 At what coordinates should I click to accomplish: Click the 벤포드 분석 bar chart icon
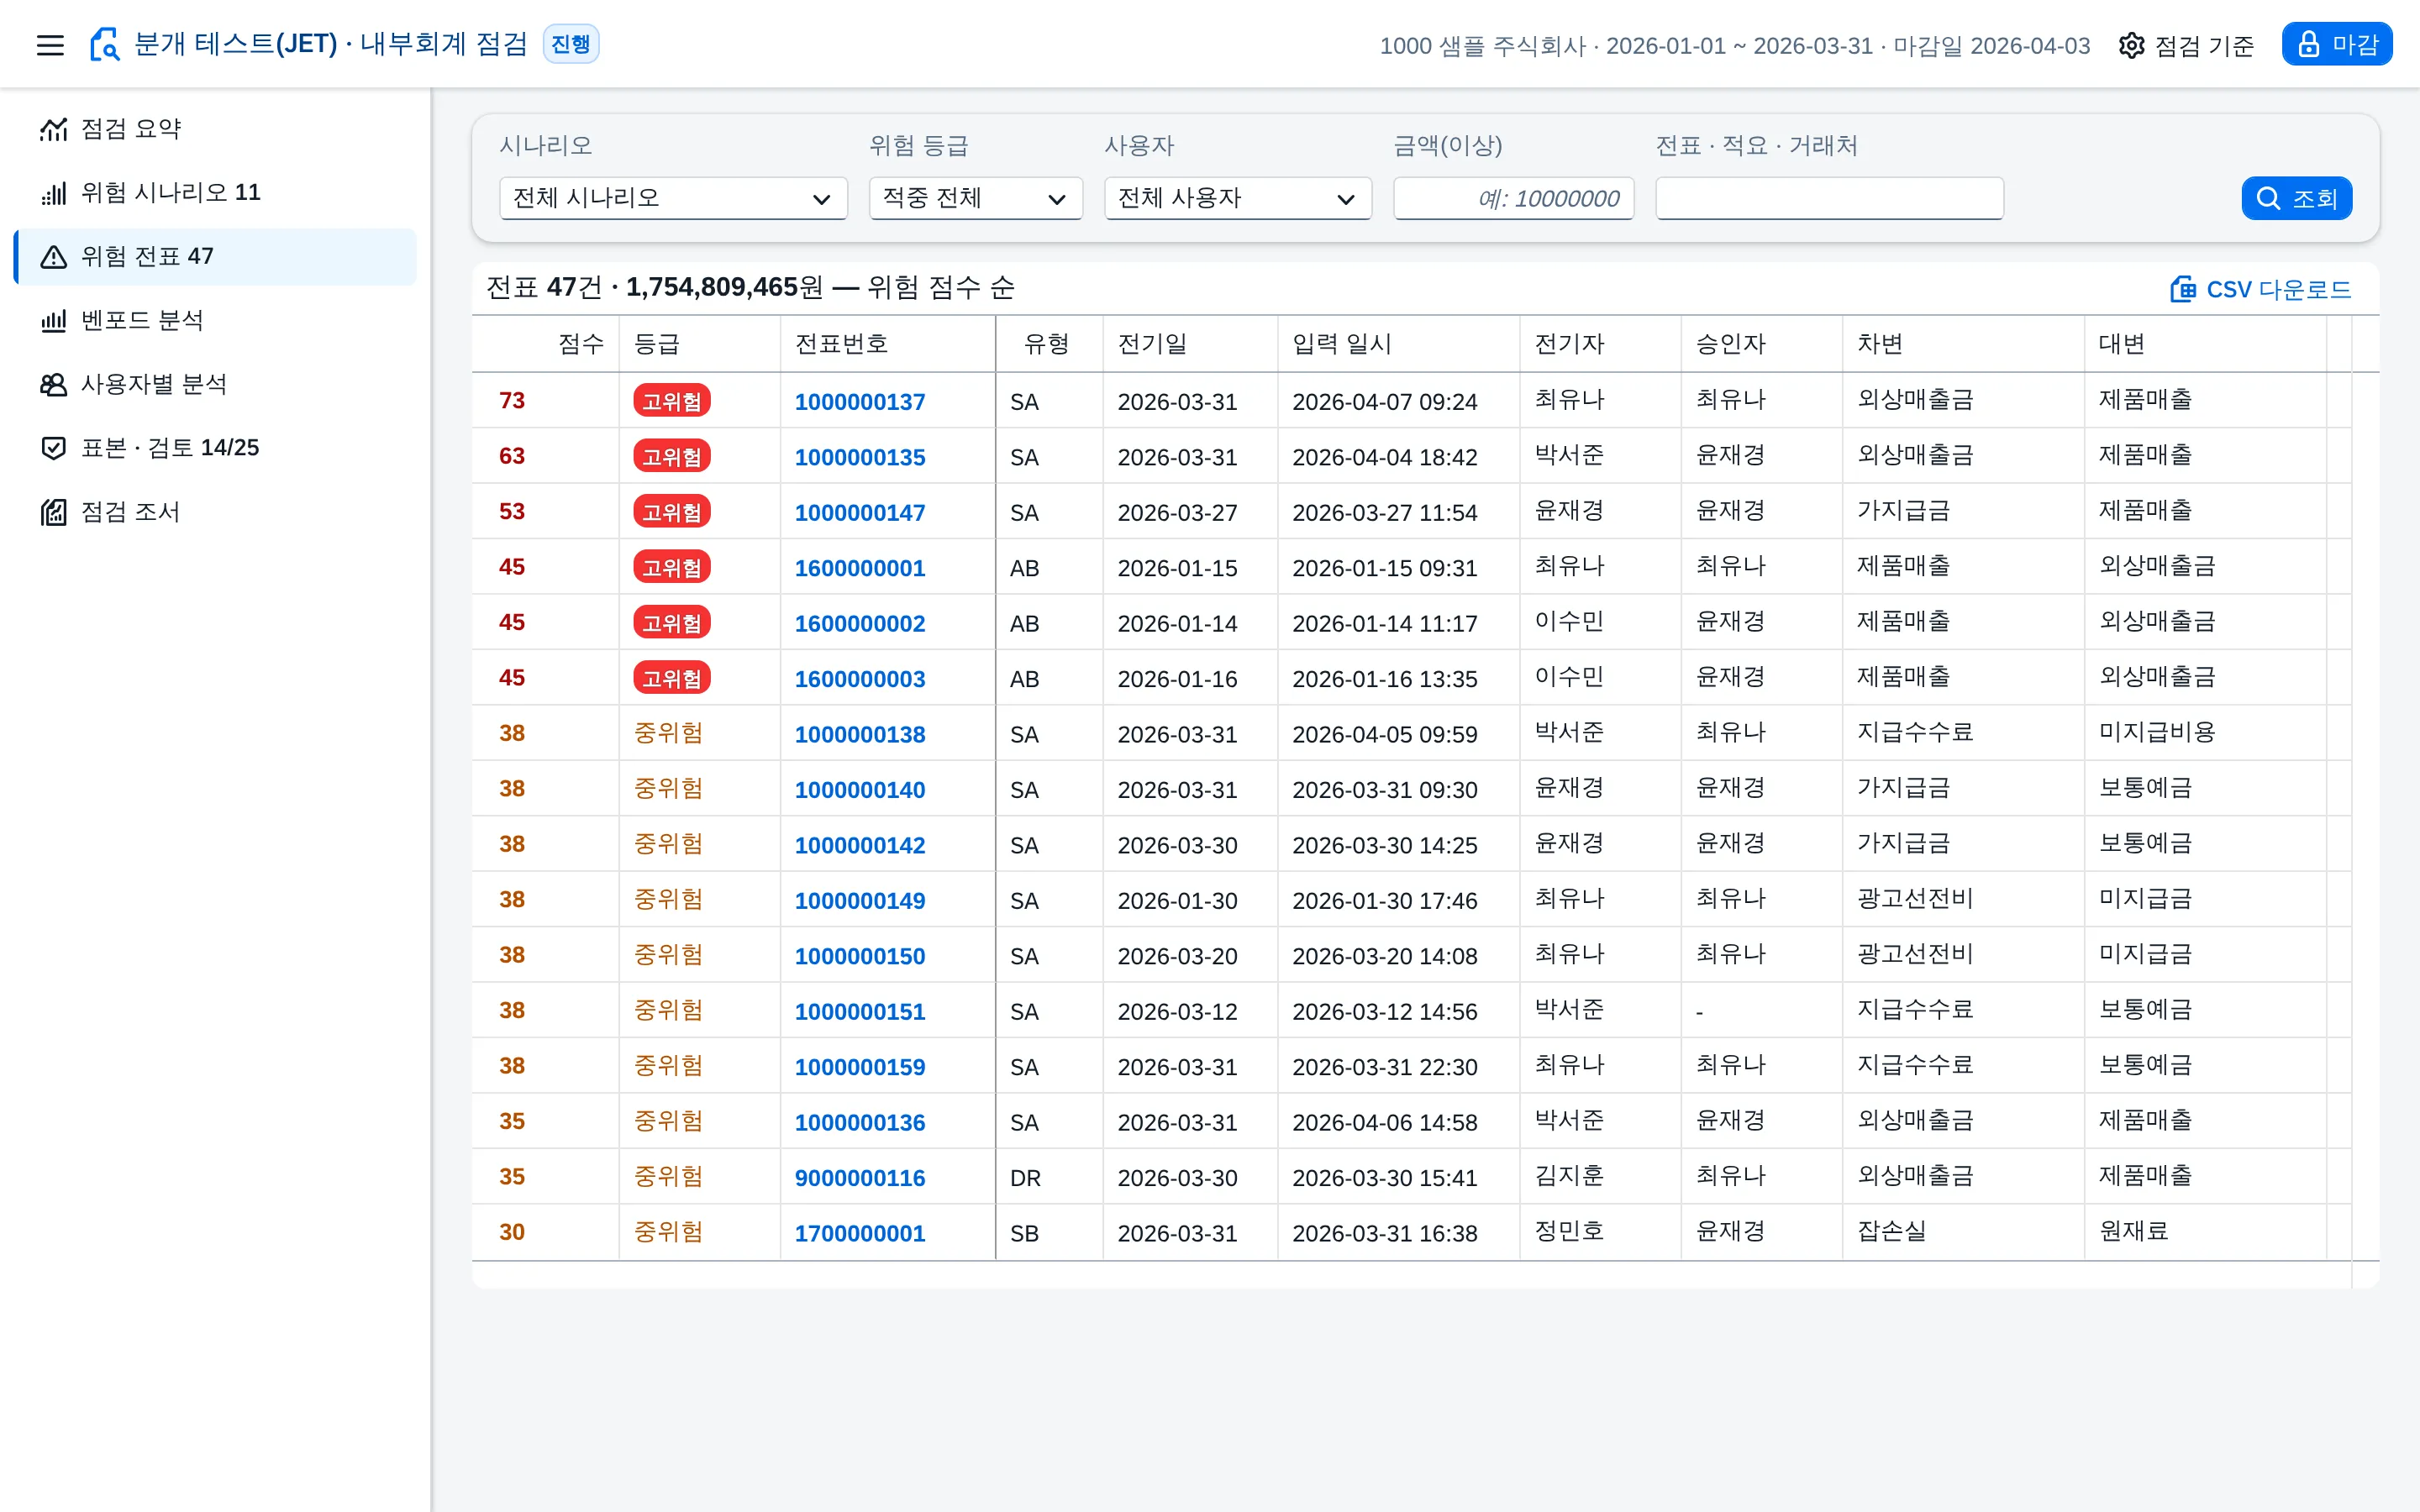54,321
